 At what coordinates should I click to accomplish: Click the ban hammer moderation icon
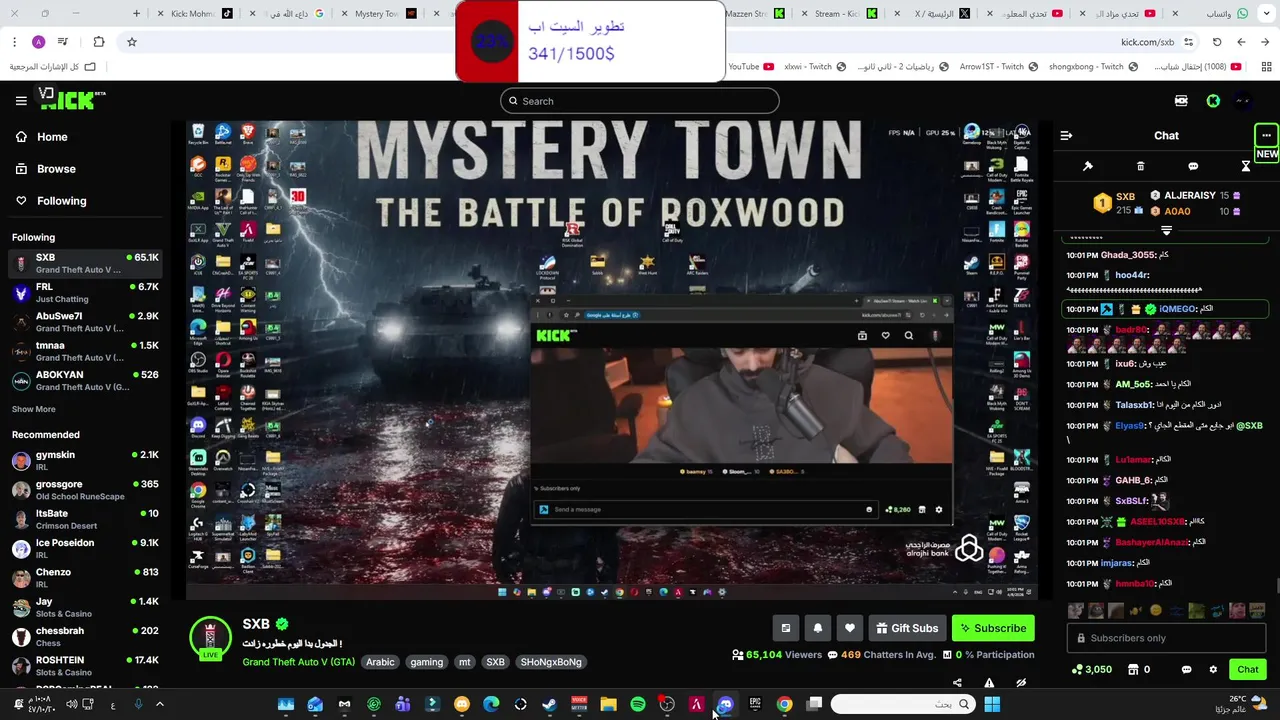(1088, 166)
